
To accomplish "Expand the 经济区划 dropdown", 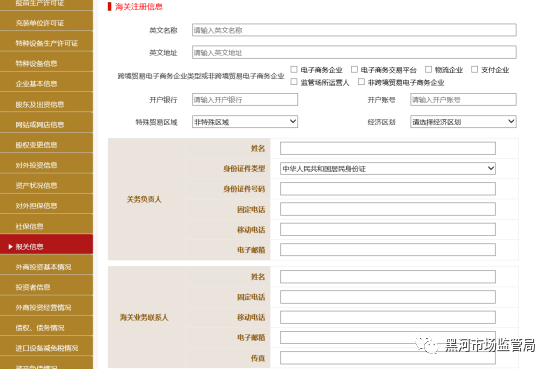I will (463, 122).
